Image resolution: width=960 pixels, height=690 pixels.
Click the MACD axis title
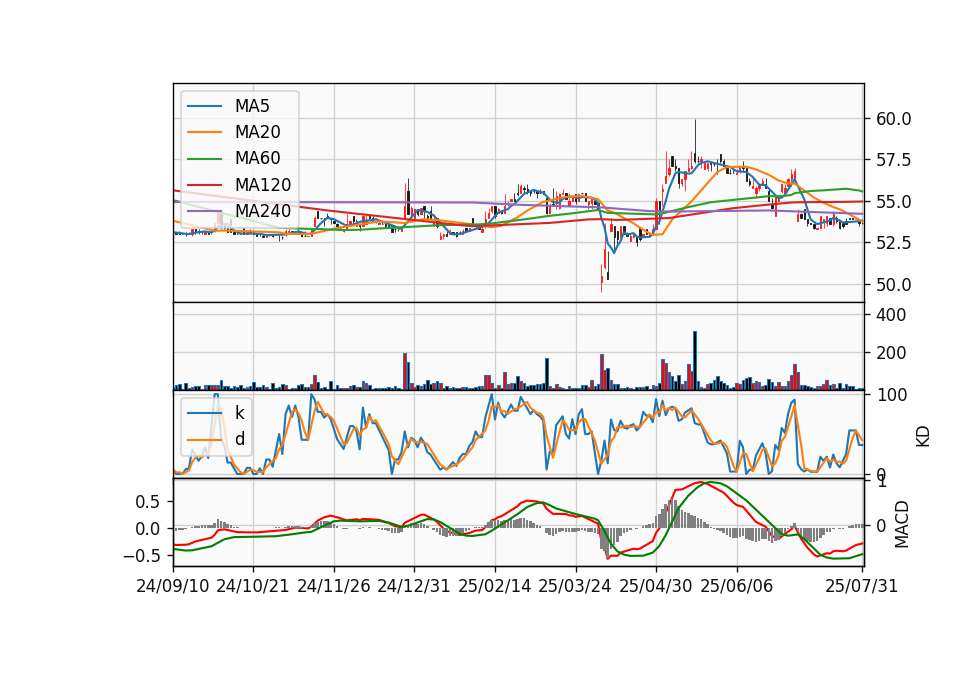(901, 525)
